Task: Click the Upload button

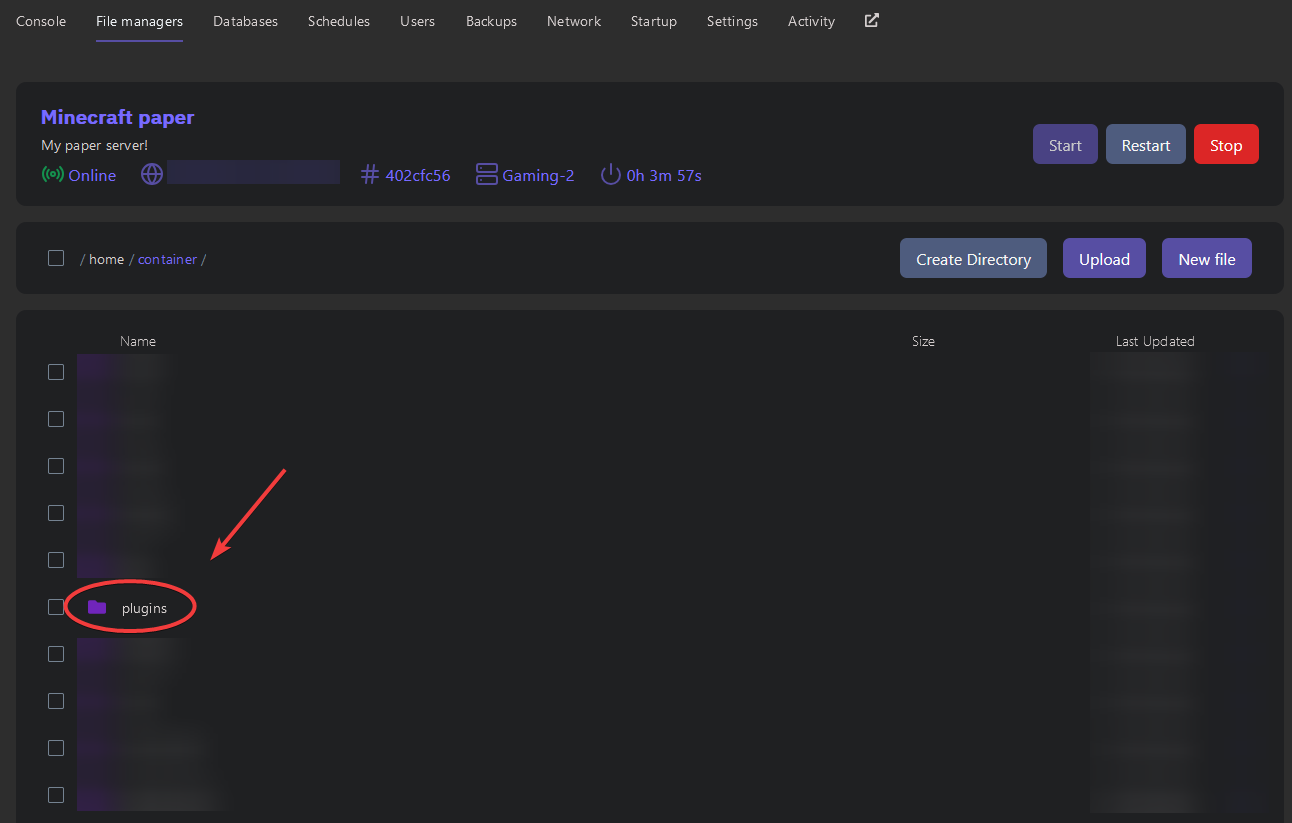Action: coord(1104,258)
